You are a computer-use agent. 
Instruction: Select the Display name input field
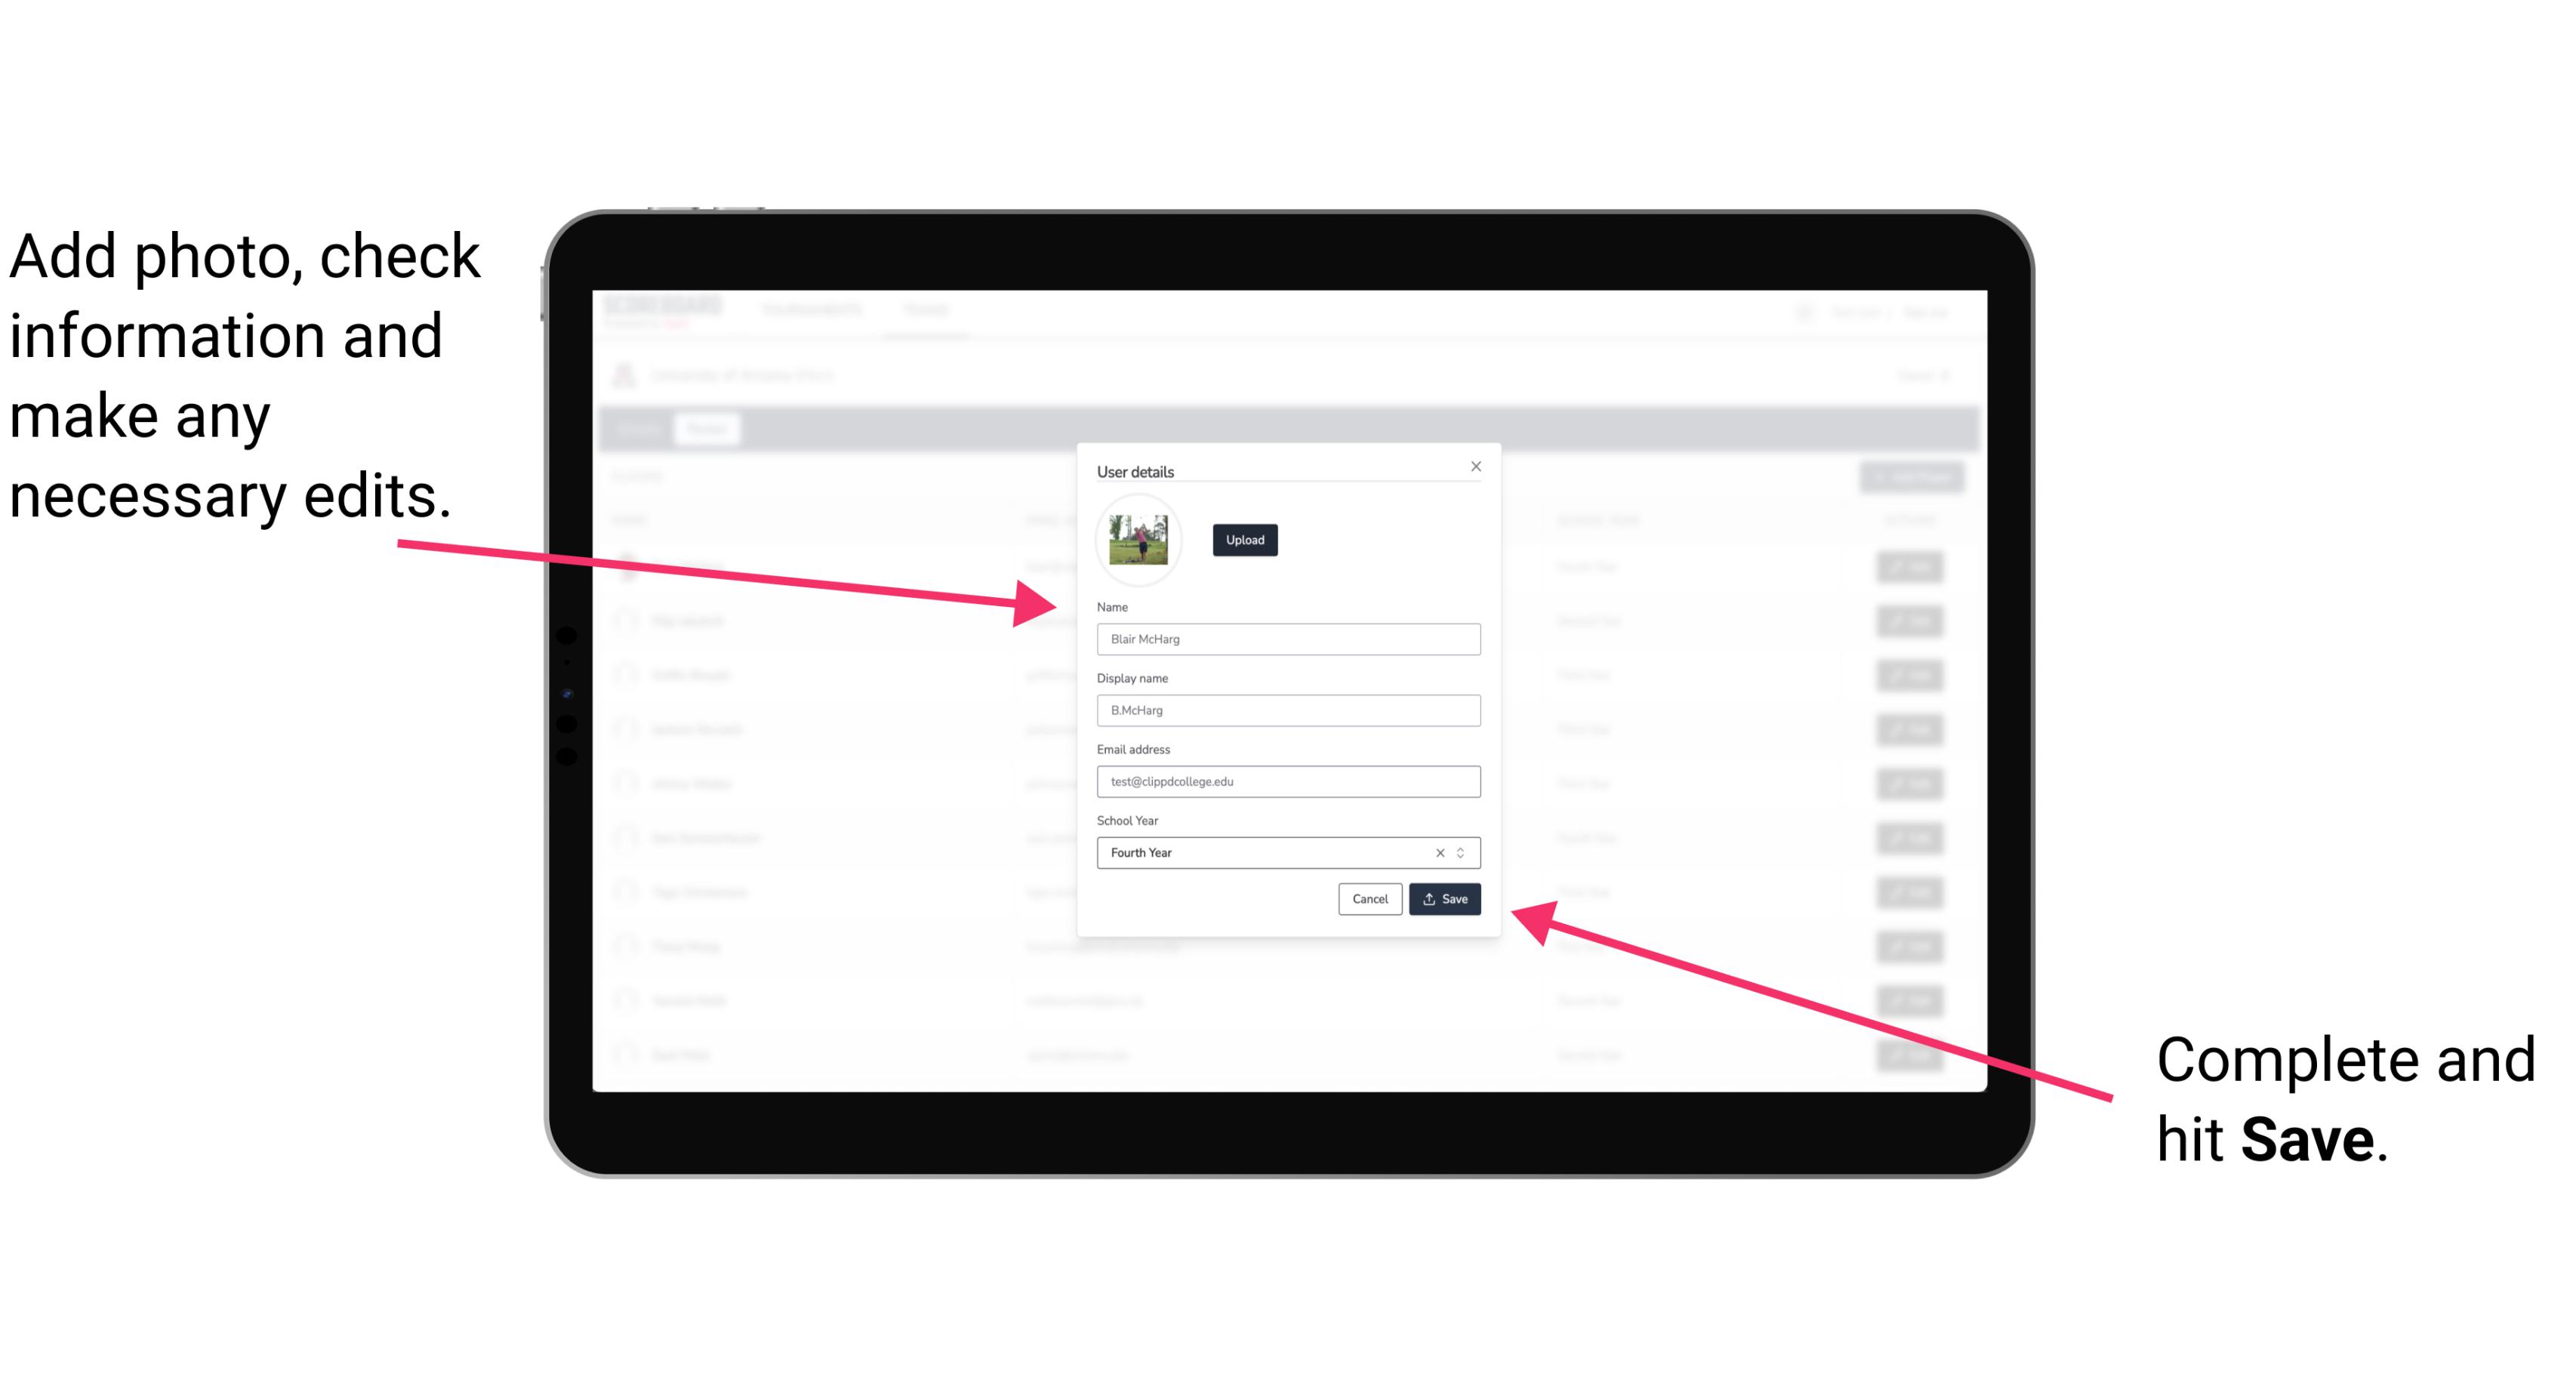(x=1286, y=710)
